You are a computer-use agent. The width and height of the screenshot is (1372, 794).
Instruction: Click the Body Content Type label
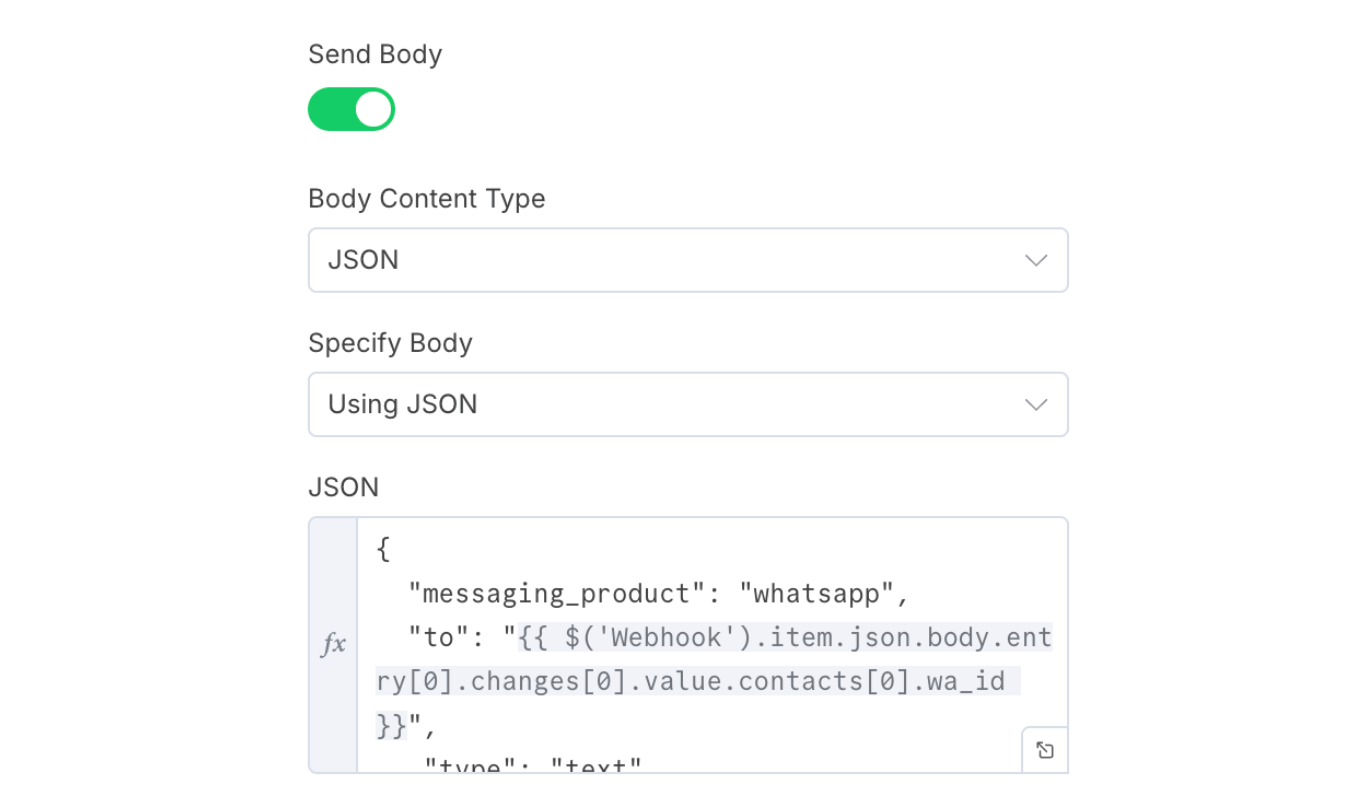pyautogui.click(x=426, y=198)
